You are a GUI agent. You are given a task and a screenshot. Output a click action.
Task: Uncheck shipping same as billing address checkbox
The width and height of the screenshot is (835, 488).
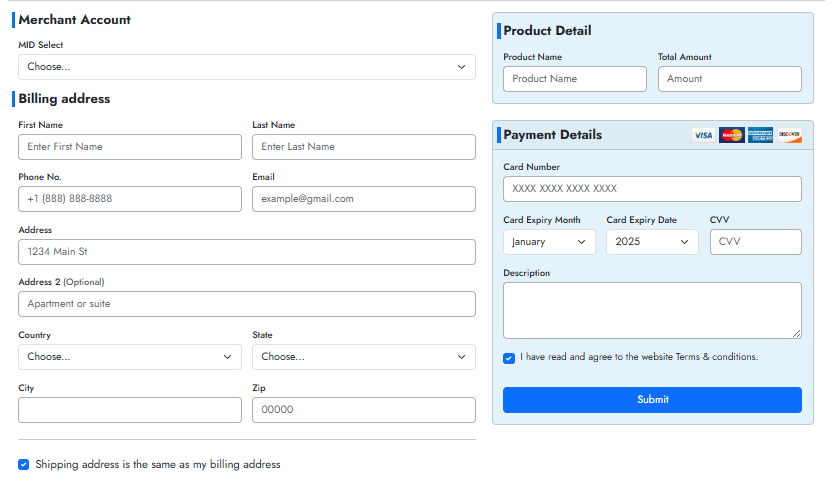24,464
